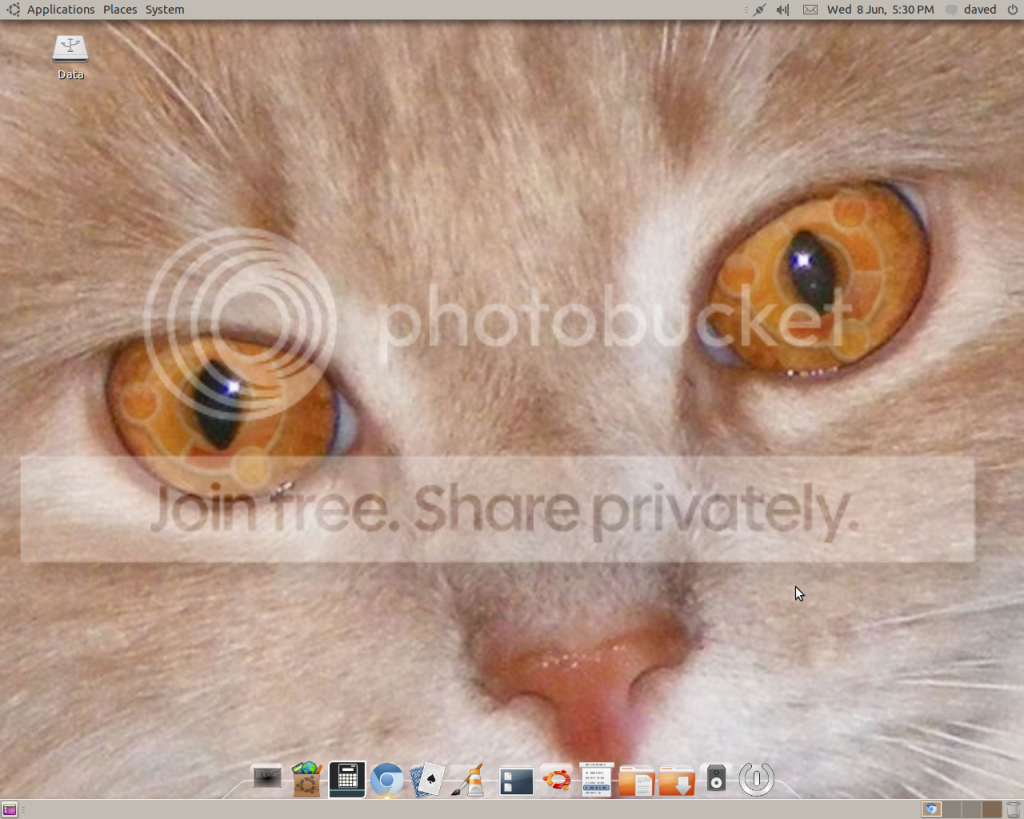Switch to the third workspace

[972, 810]
